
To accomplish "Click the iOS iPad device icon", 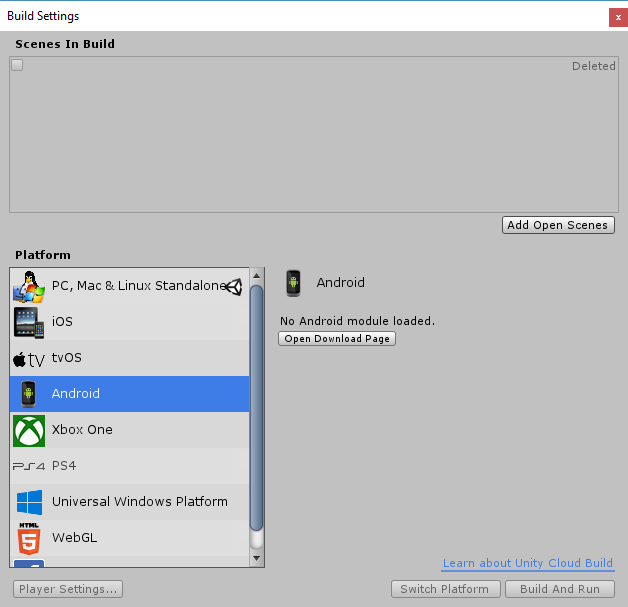I will point(29,322).
